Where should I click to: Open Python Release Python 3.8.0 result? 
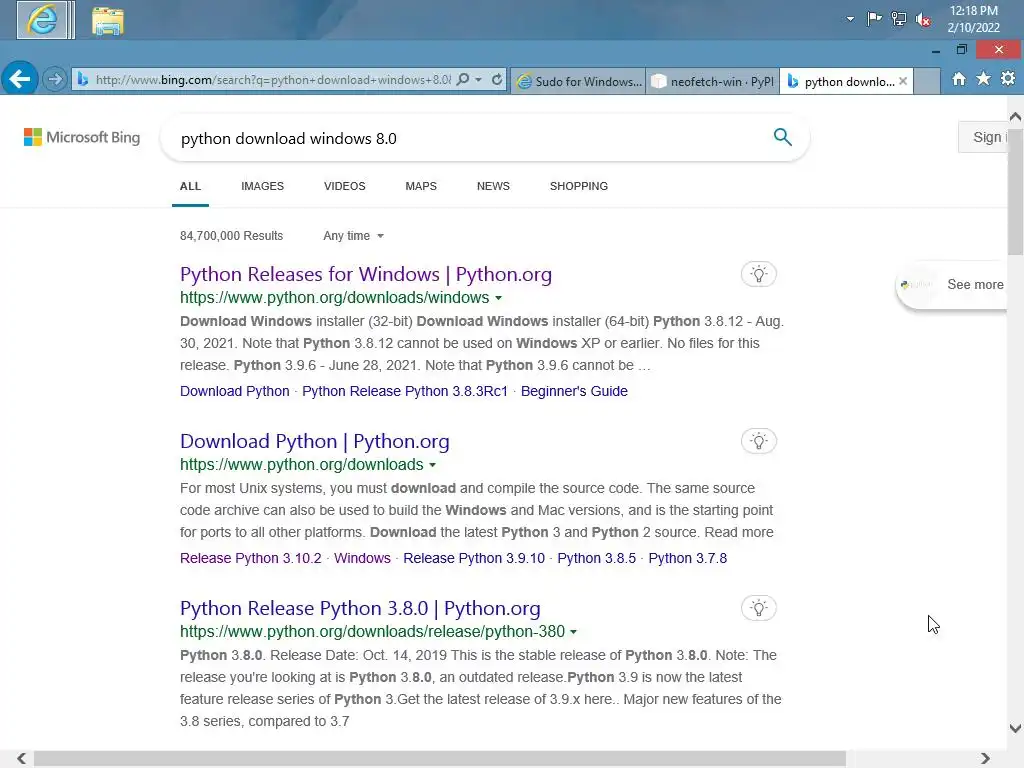click(x=360, y=609)
